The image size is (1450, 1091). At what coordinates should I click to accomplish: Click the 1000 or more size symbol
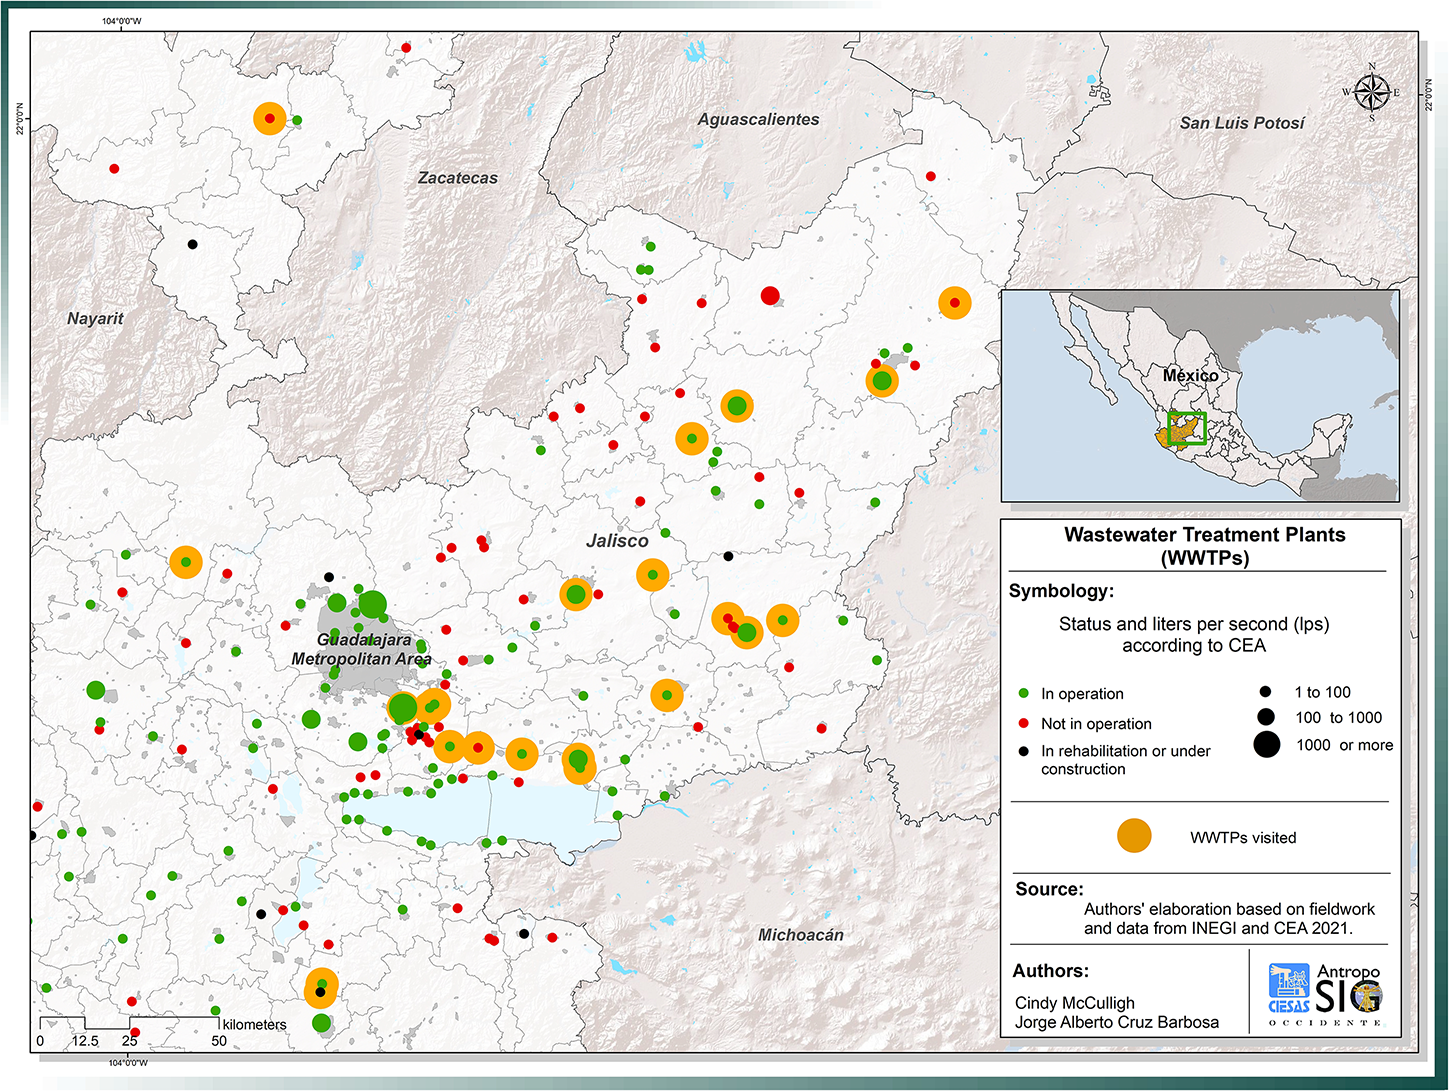click(x=1266, y=744)
